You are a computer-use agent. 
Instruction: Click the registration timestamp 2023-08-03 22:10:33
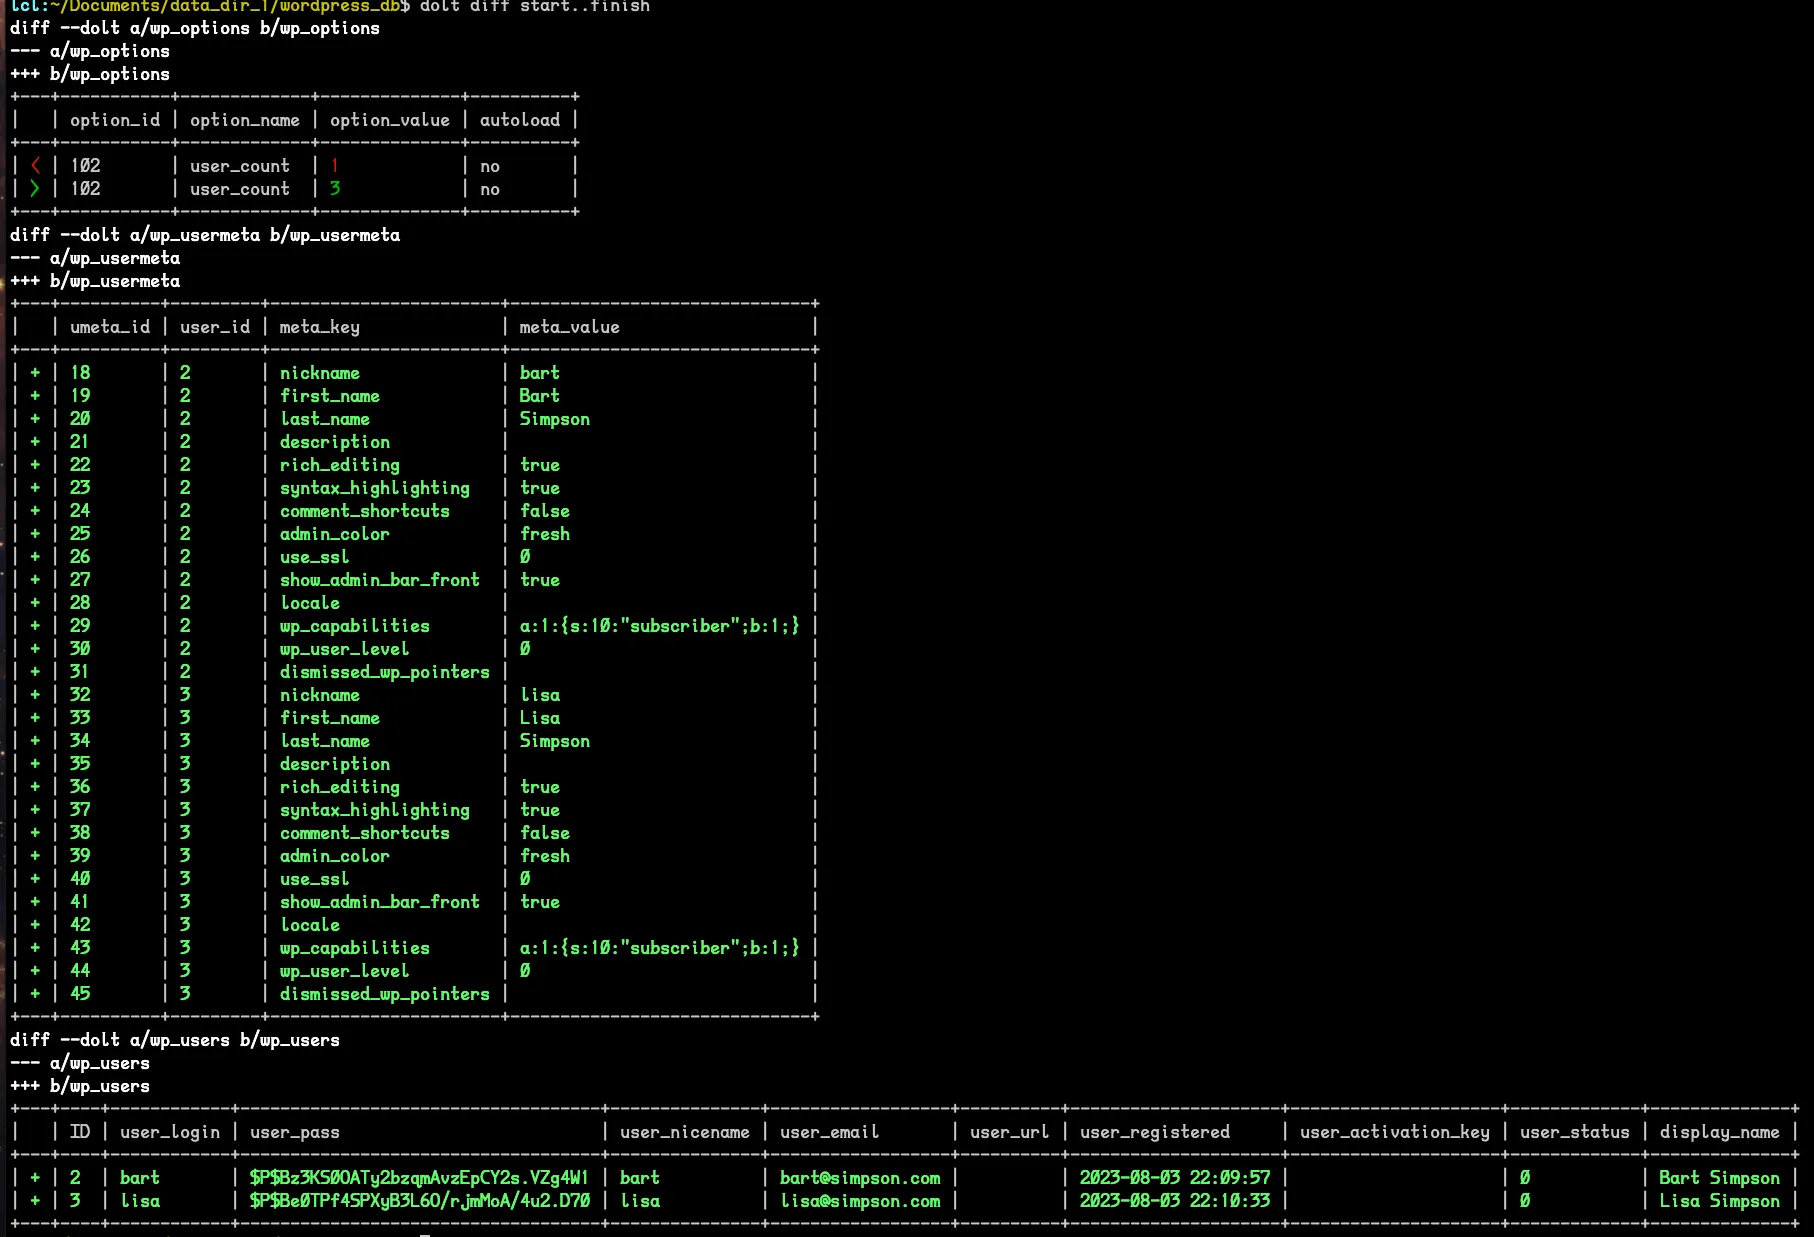[x=1175, y=1201]
